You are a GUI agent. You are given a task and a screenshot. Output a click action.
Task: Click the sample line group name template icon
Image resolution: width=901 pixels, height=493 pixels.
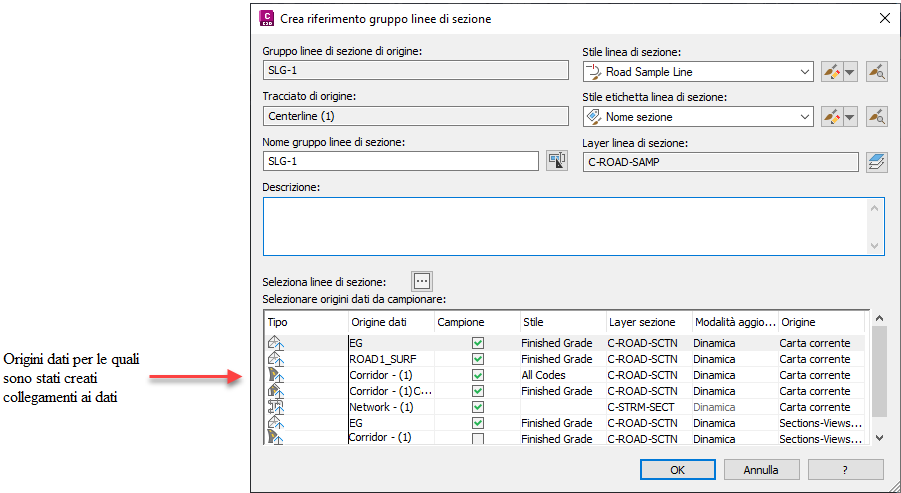(557, 161)
